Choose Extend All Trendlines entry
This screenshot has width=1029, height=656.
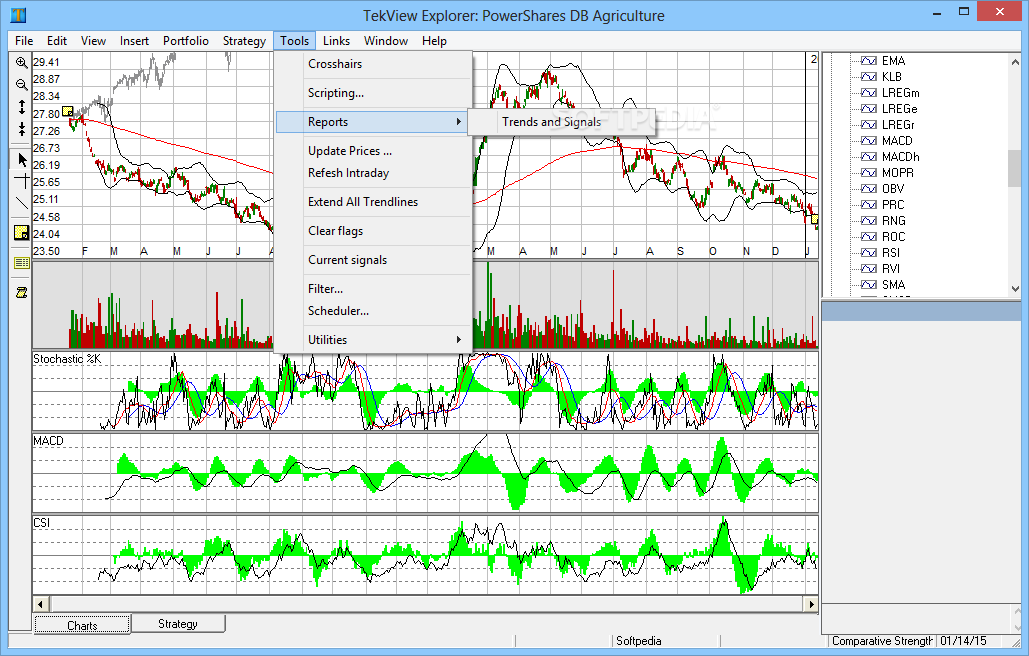tap(373, 202)
